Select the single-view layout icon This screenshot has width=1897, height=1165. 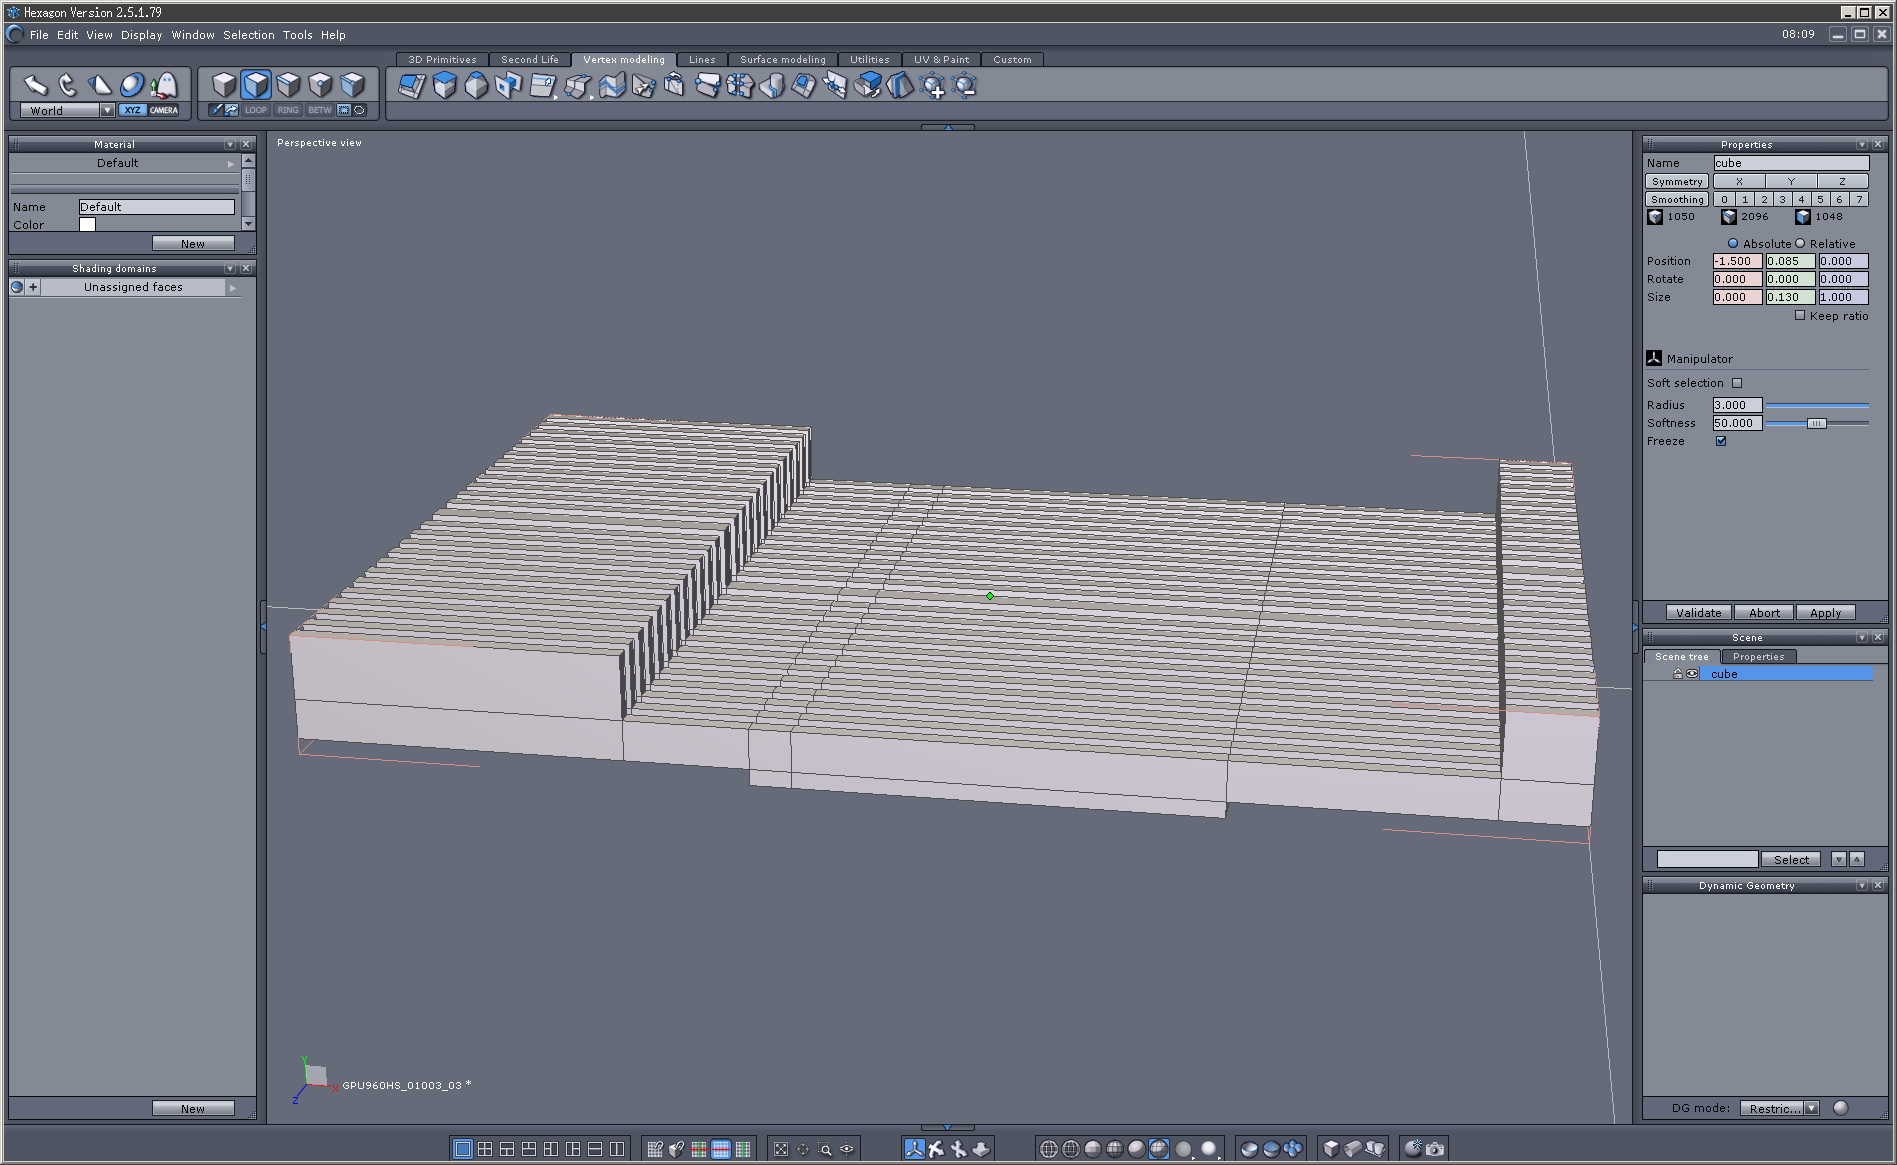(462, 1149)
